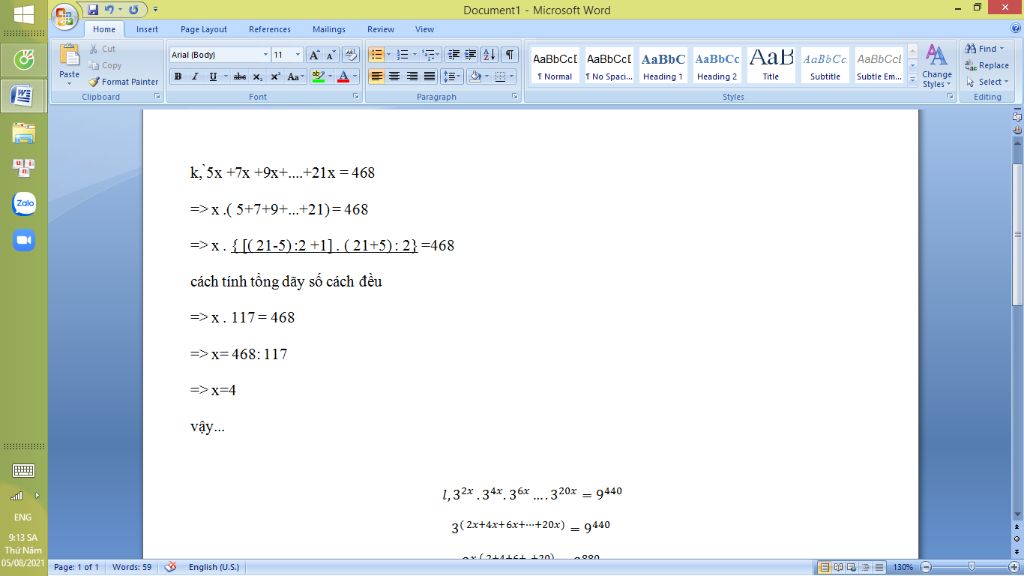Align text left
This screenshot has width=1024, height=576.
pyautogui.click(x=377, y=76)
